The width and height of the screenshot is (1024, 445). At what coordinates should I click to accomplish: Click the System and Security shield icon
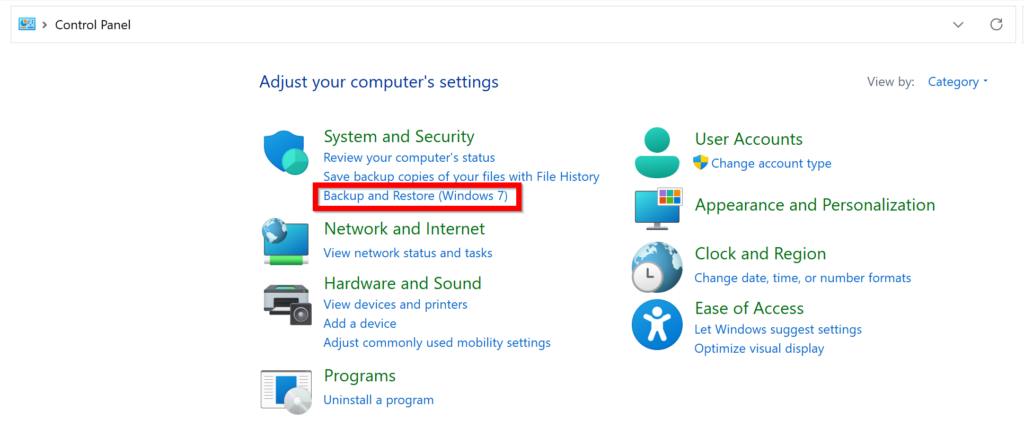[x=286, y=152]
